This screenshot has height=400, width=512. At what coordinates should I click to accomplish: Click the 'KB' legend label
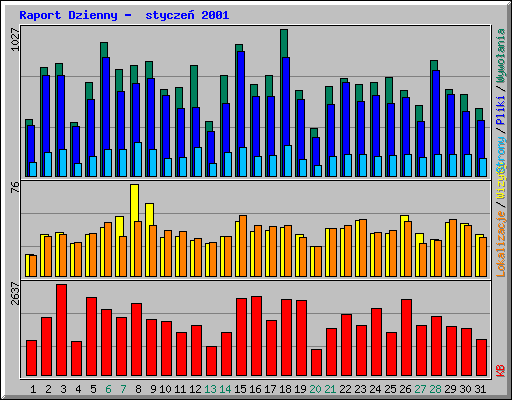(501, 371)
